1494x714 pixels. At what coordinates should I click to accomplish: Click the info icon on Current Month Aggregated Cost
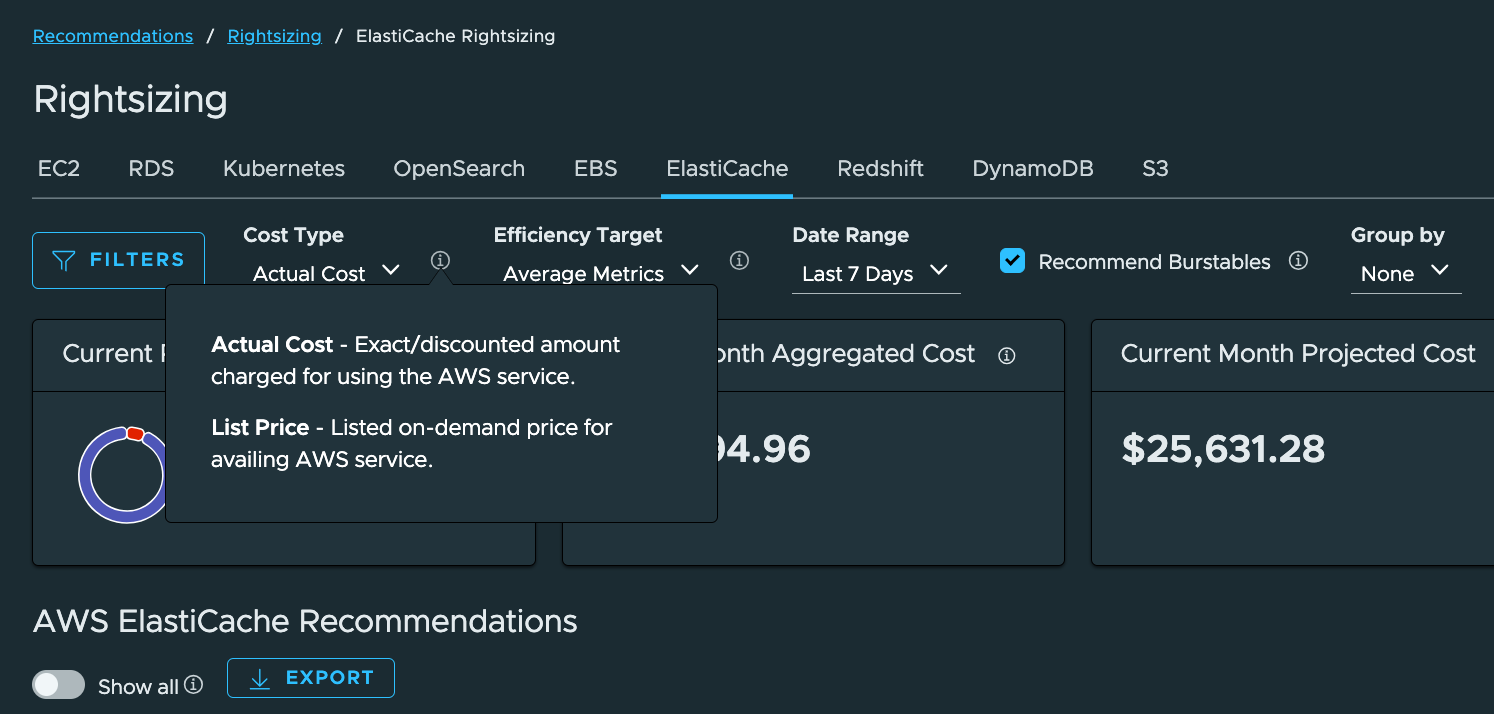1007,355
